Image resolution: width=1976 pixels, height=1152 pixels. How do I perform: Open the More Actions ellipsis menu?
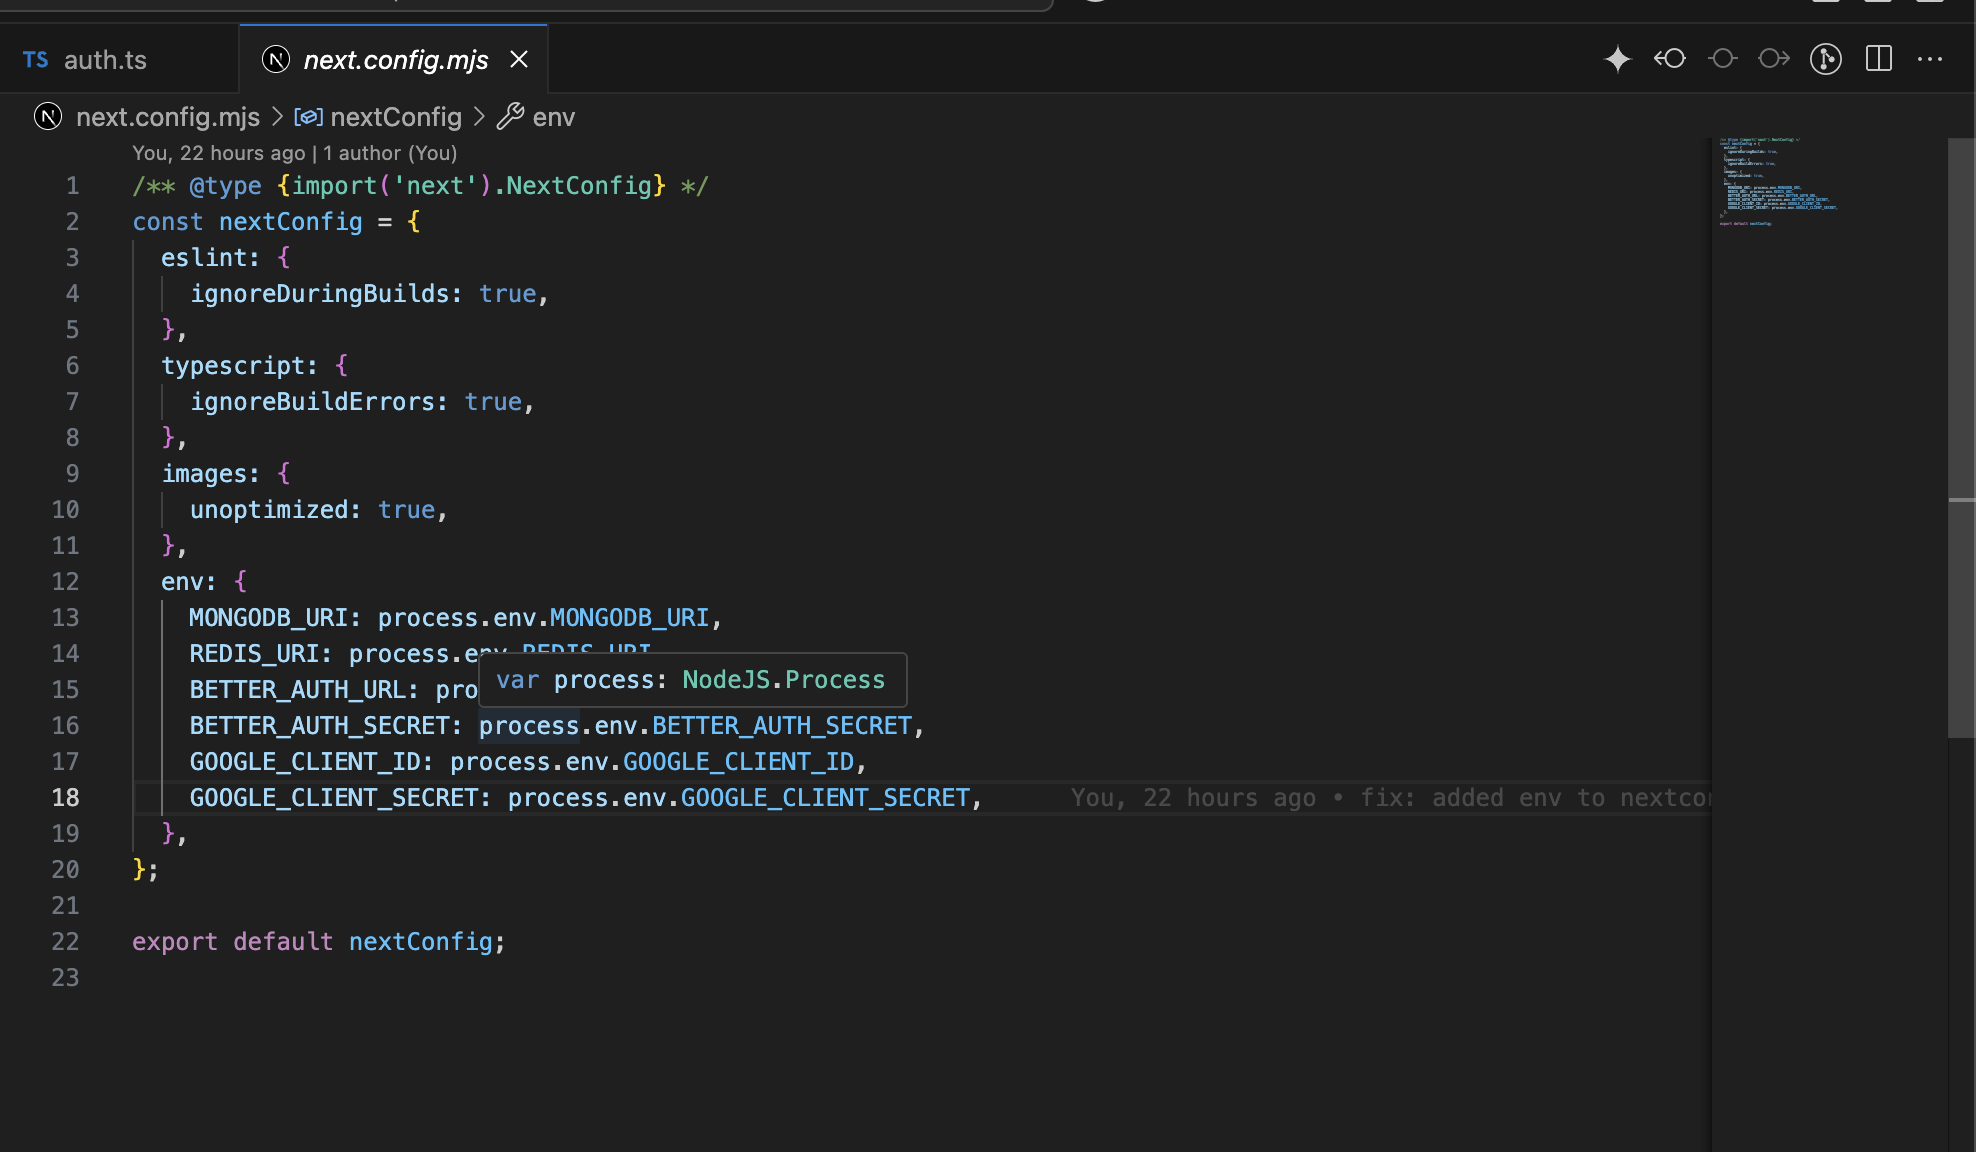(x=1930, y=59)
